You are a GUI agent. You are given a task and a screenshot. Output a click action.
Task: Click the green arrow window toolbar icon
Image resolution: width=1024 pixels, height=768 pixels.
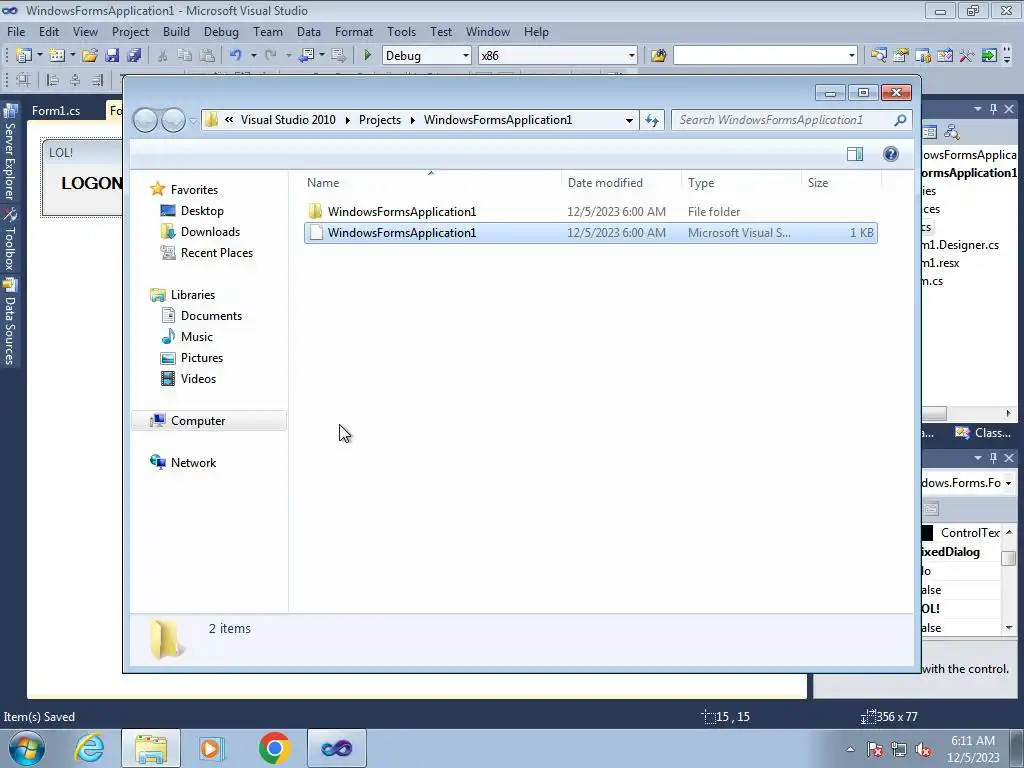[x=989, y=56]
